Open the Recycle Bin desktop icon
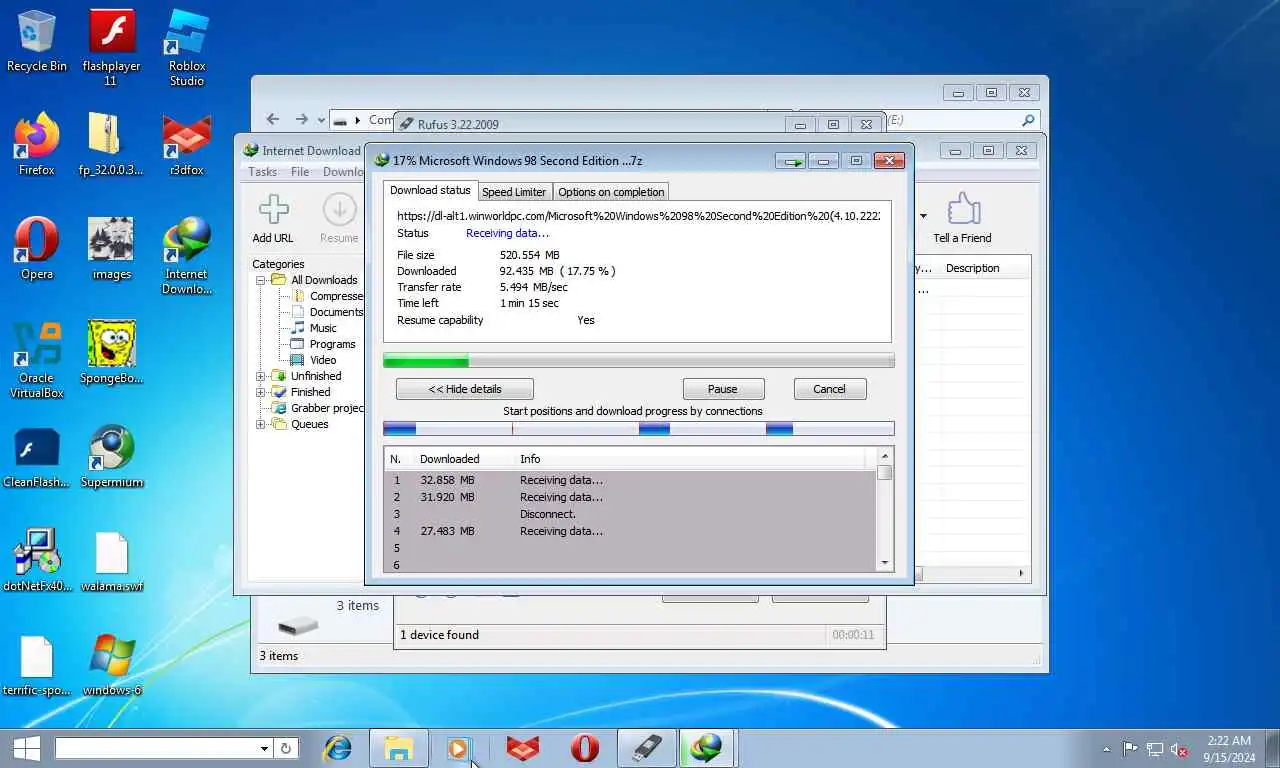The image size is (1280, 768). tap(37, 42)
